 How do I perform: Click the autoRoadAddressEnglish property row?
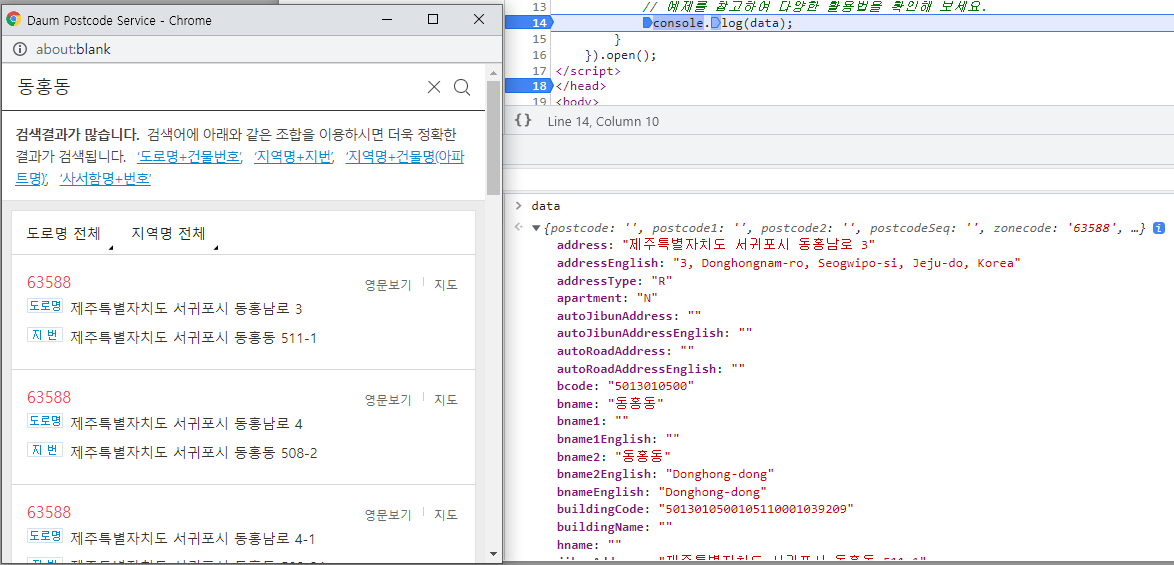click(x=651, y=368)
